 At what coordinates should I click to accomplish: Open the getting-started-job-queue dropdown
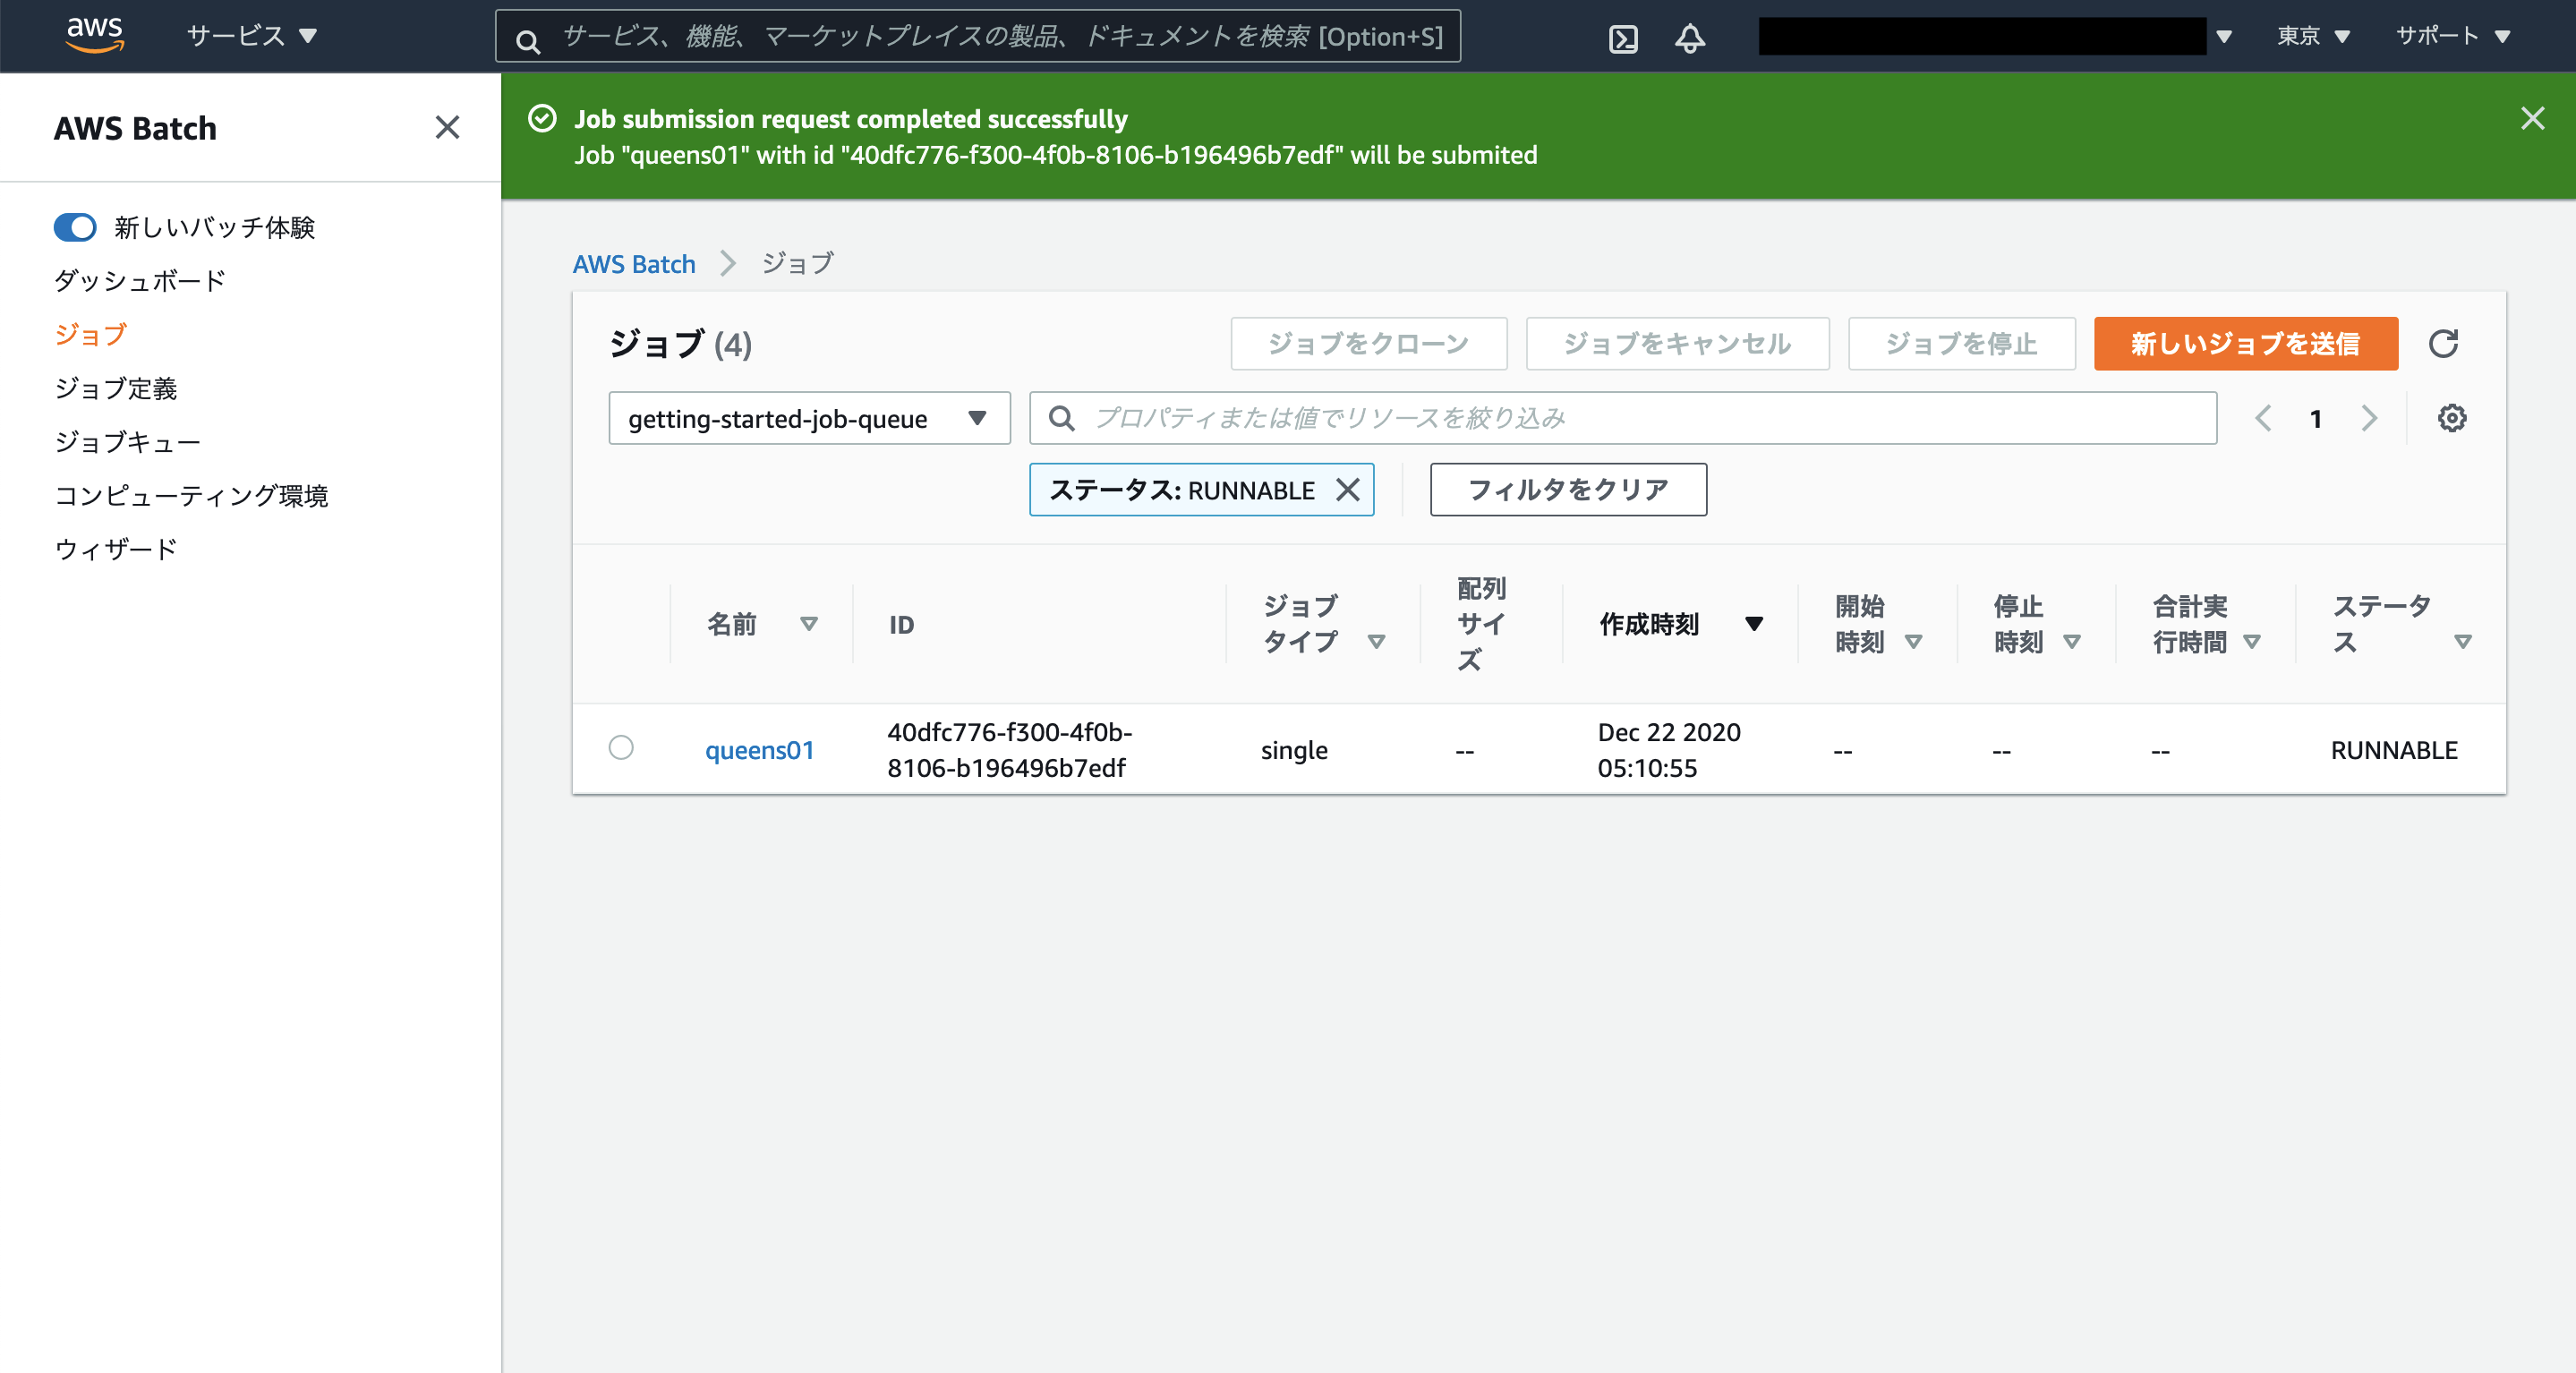point(809,418)
